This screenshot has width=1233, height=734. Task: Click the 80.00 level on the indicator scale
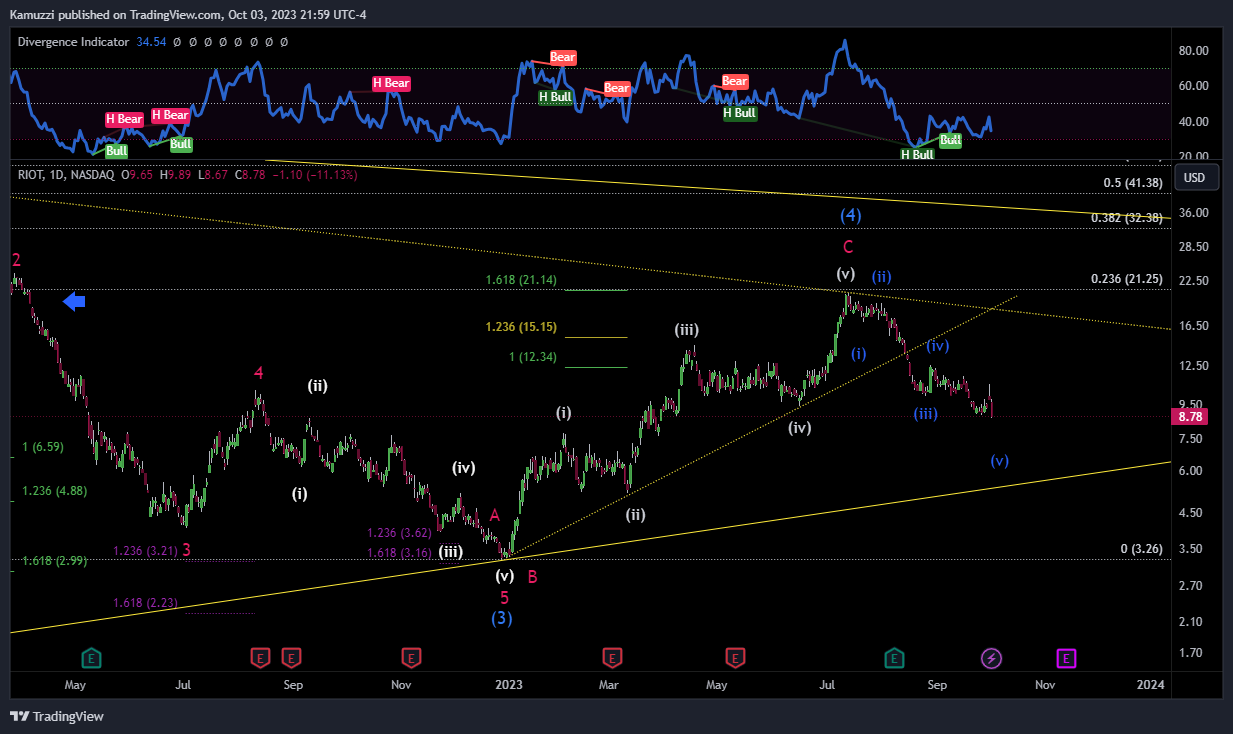(x=1194, y=51)
